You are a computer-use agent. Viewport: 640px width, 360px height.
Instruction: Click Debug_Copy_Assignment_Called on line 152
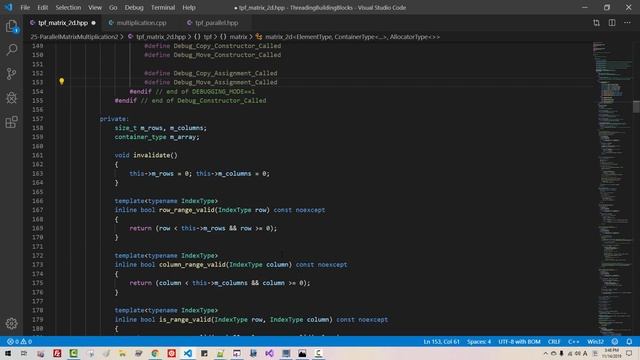tap(225, 73)
